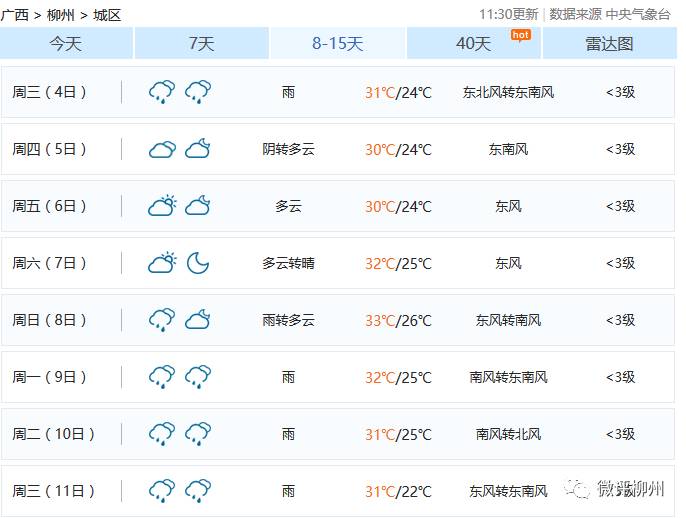The height and width of the screenshot is (518, 686).
Task: Click the night rain icon for 周二（10日）
Action: 198,434
